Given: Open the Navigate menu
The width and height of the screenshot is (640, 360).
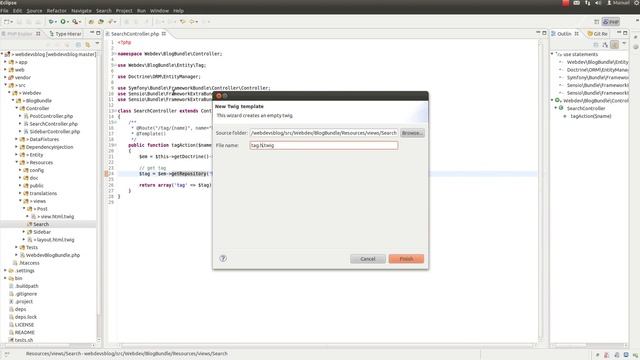Looking at the screenshot, I should 81,11.
